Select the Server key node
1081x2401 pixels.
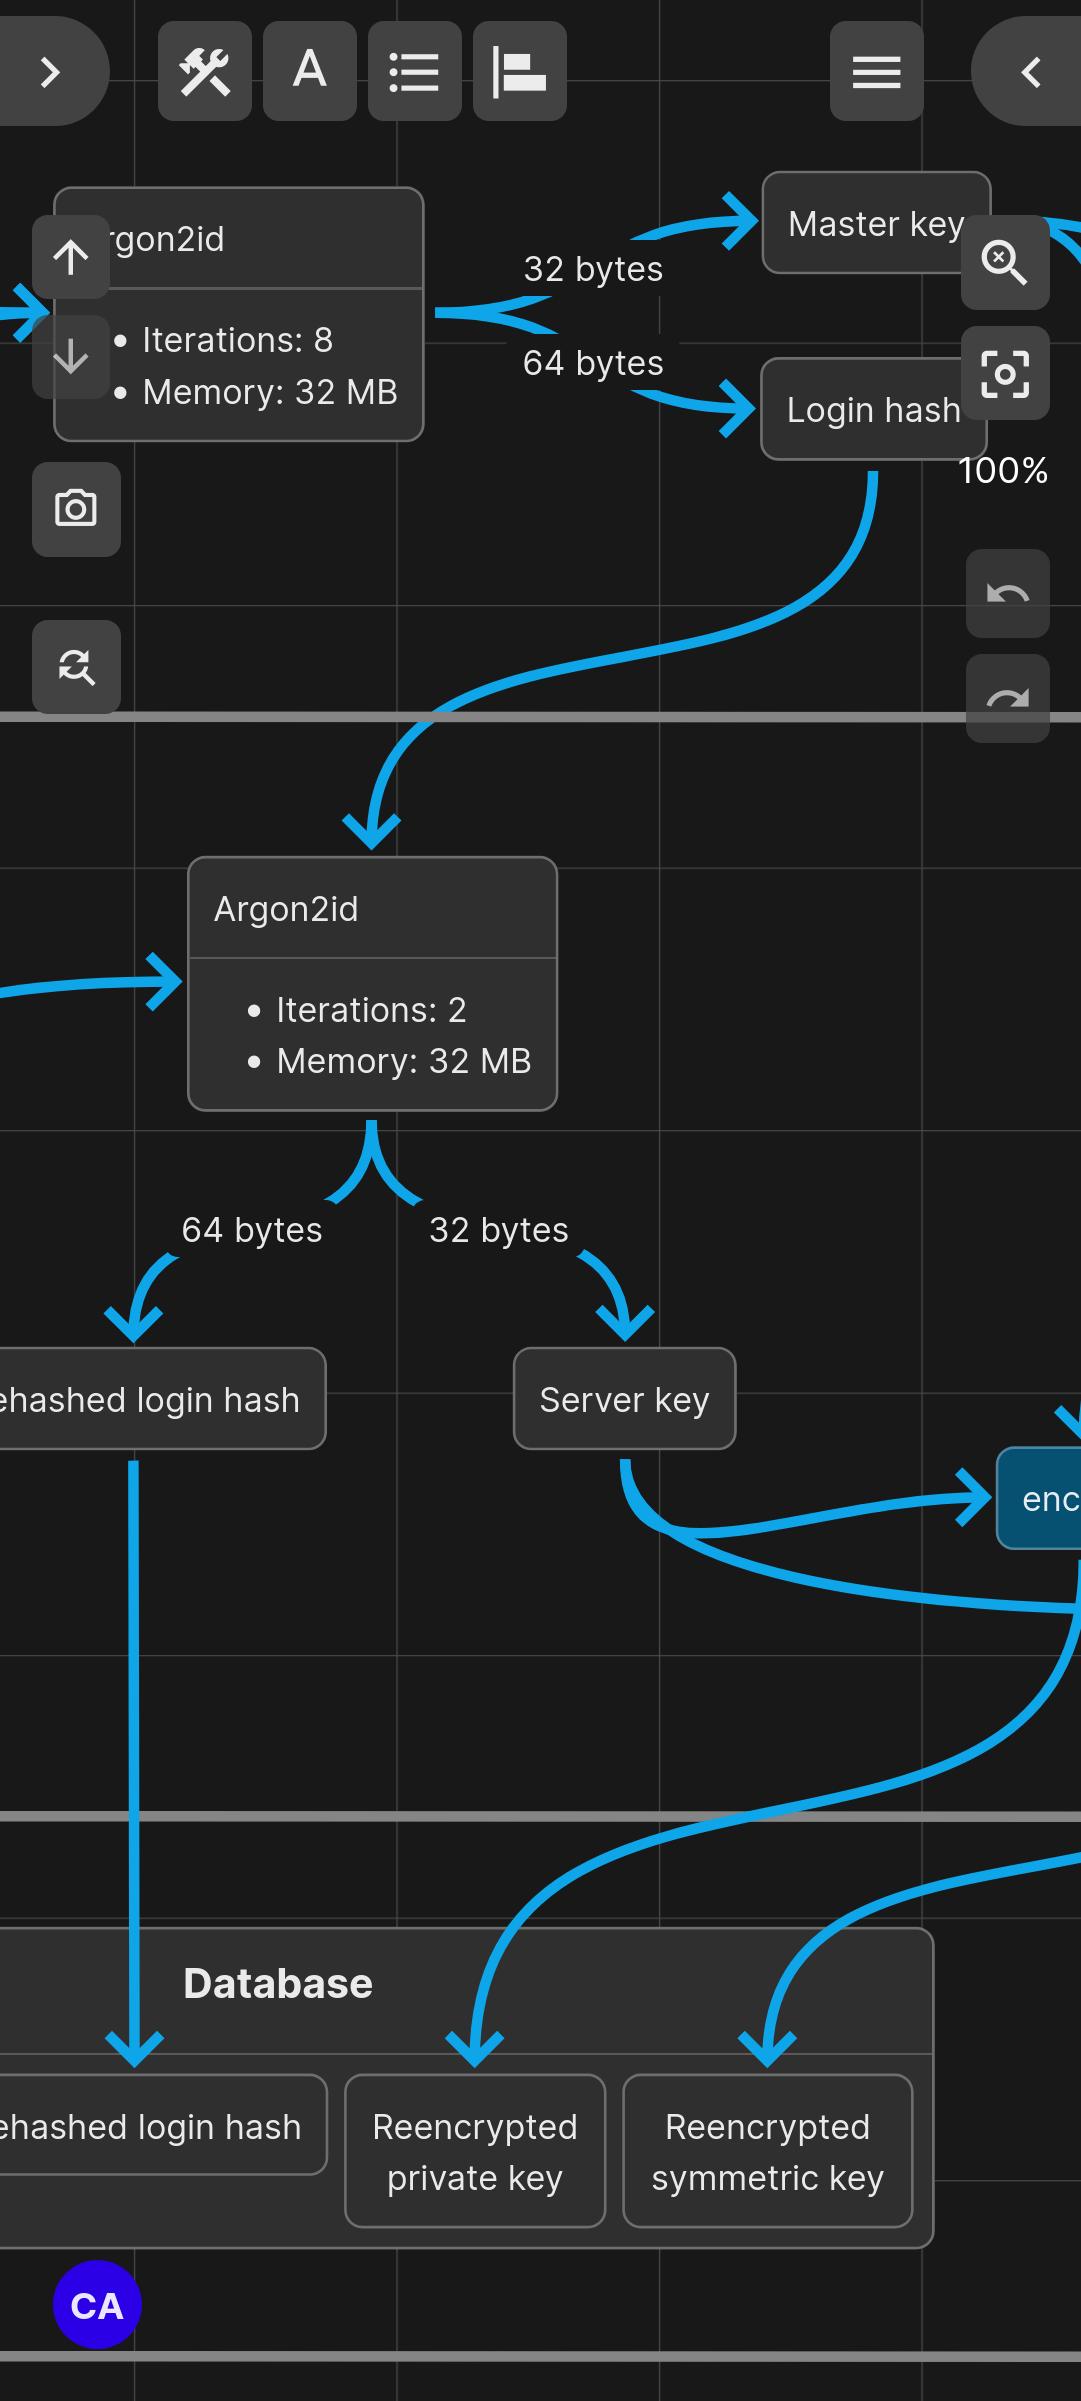[x=624, y=1399]
